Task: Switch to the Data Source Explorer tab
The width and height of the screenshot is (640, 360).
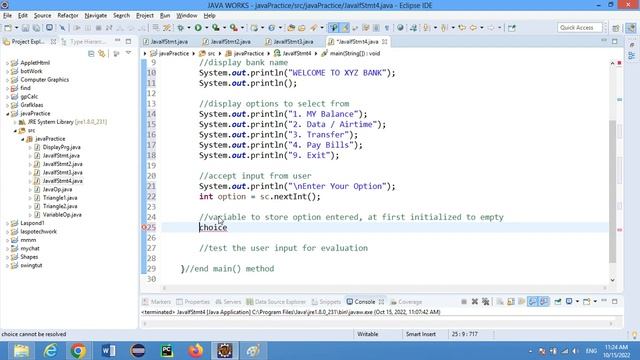Action: 276,302
